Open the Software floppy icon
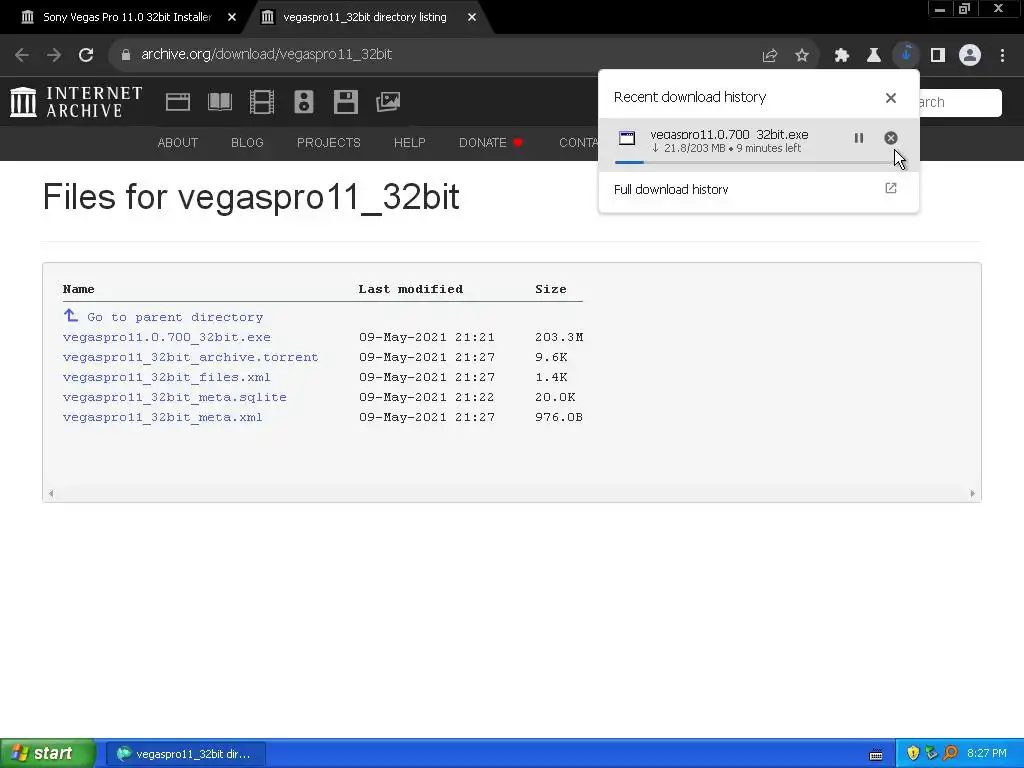 coord(345,102)
